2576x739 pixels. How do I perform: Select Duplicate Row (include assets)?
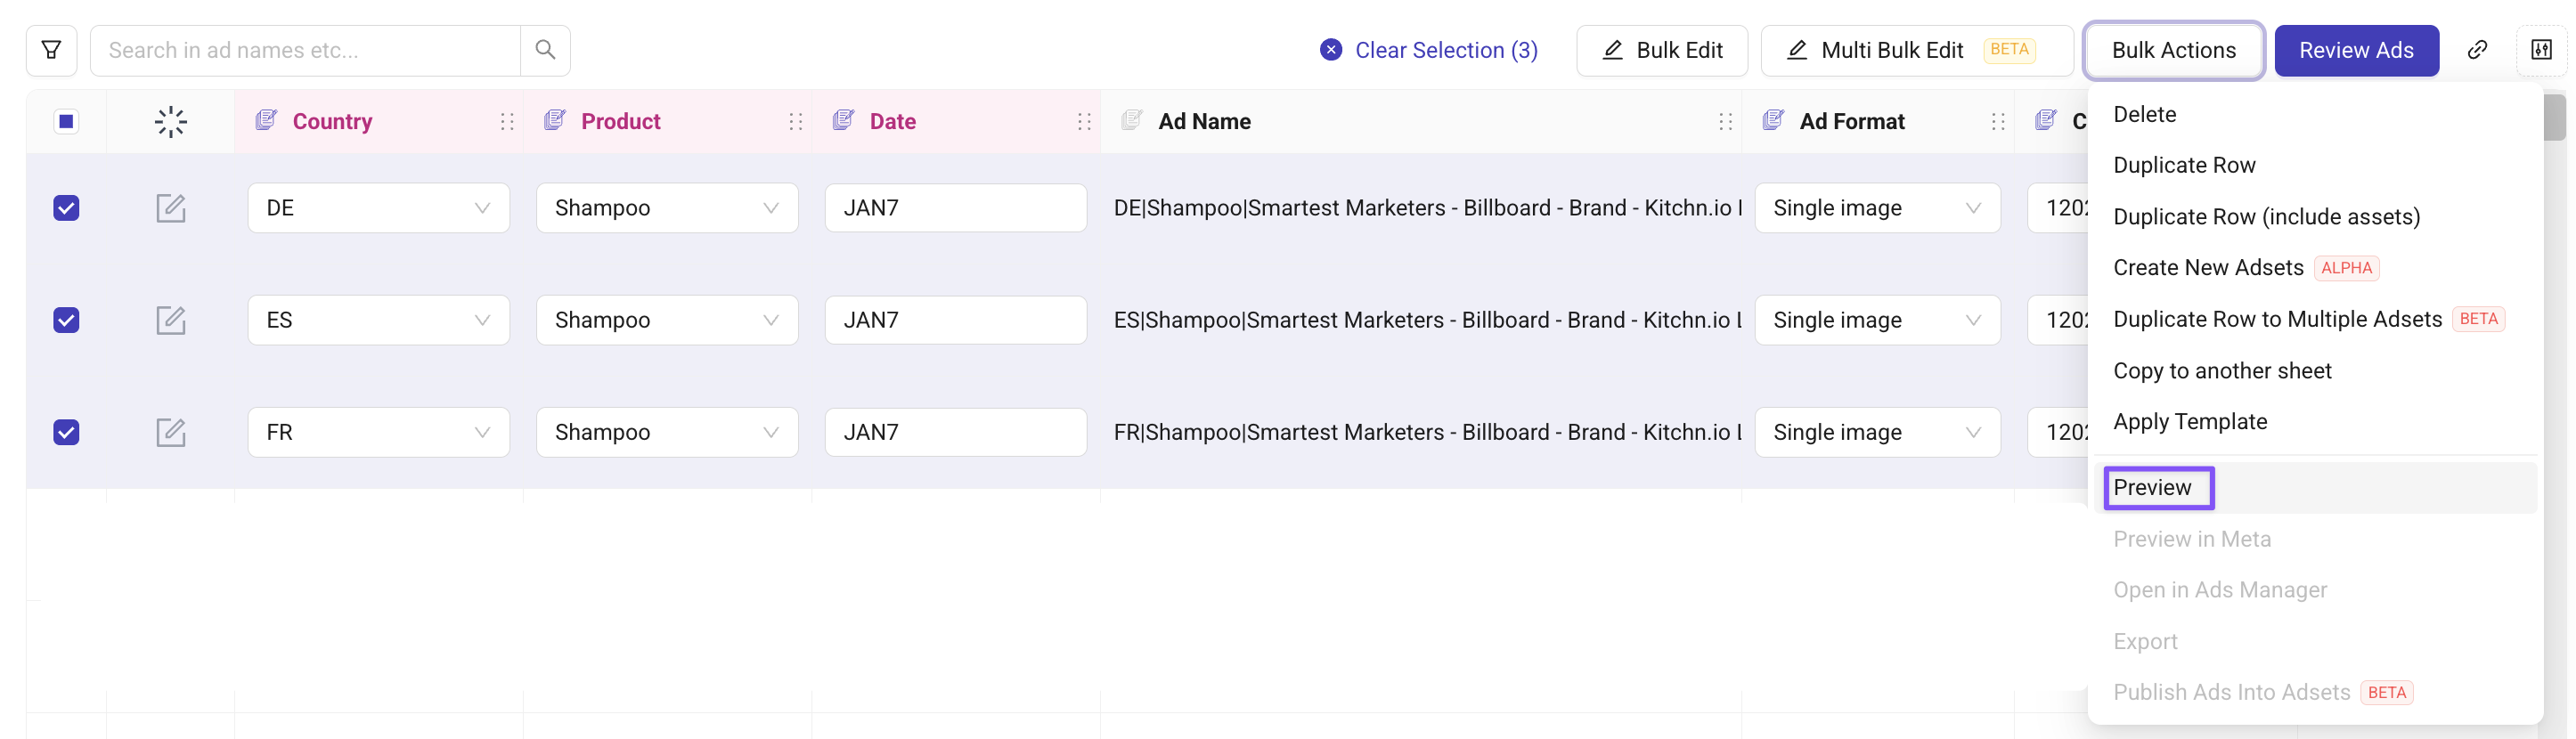tap(2315, 217)
